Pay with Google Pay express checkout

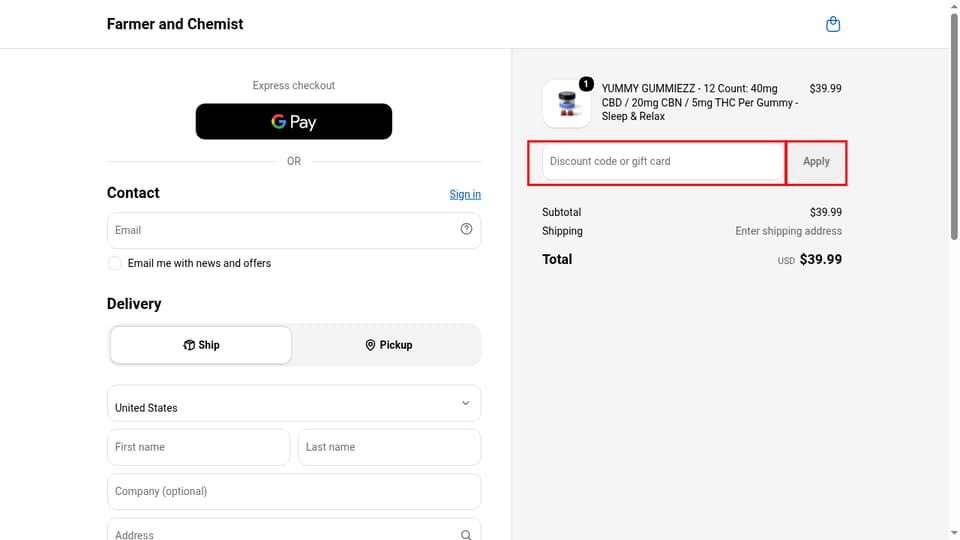[x=294, y=121]
